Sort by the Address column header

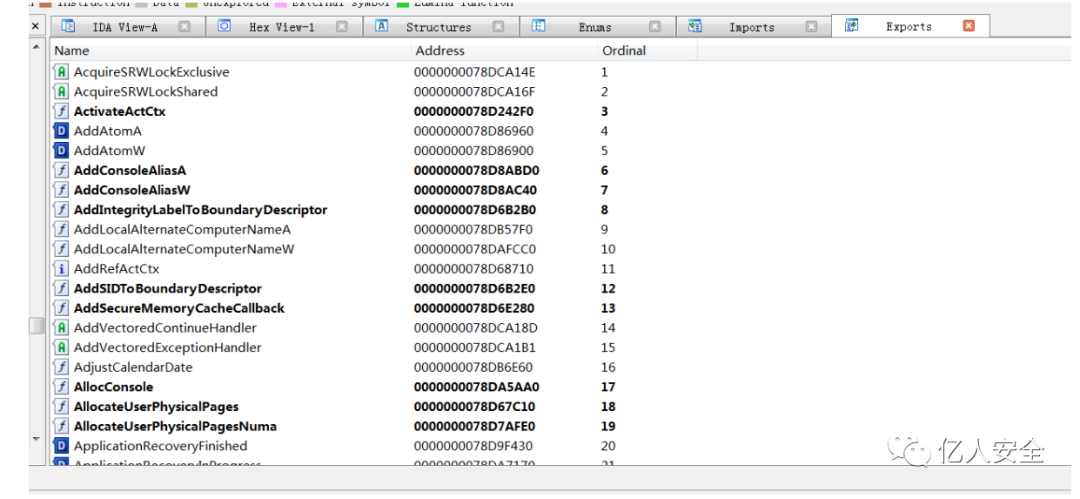[504, 50]
